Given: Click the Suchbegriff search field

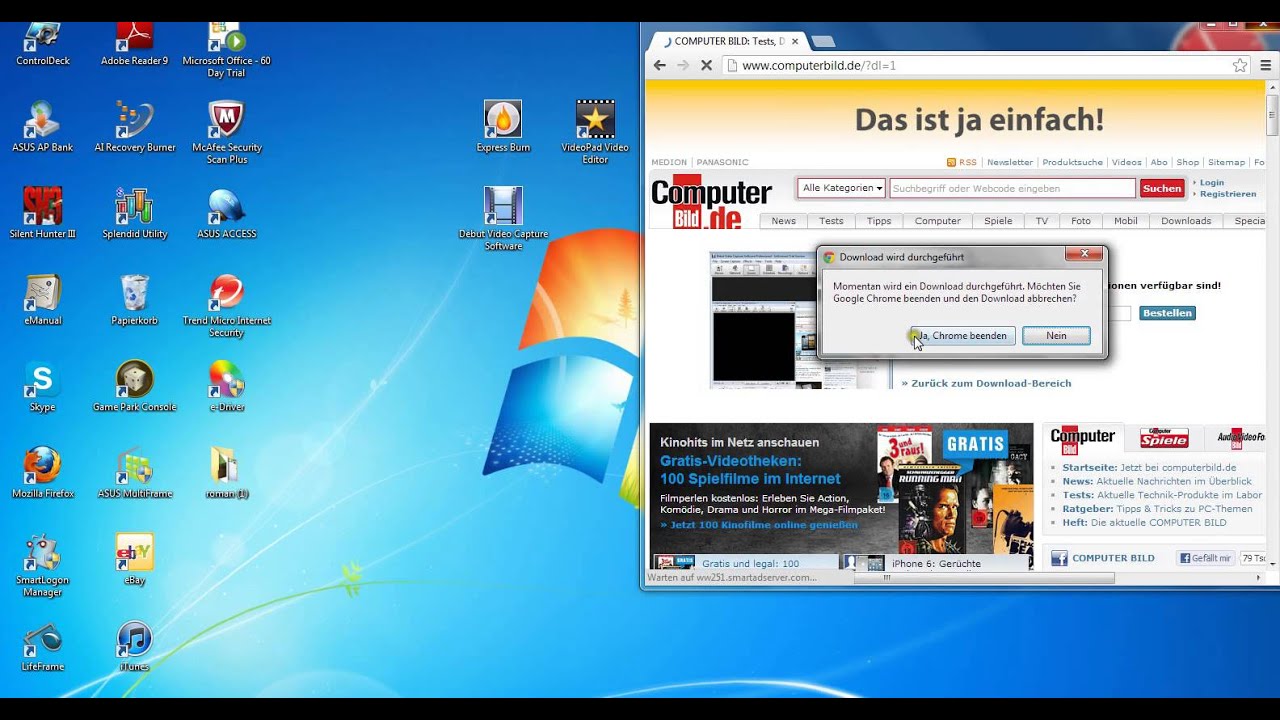Looking at the screenshot, I should point(1011,188).
